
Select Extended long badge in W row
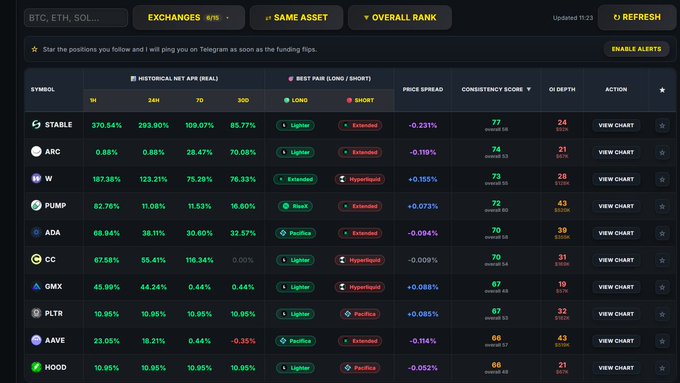point(295,179)
